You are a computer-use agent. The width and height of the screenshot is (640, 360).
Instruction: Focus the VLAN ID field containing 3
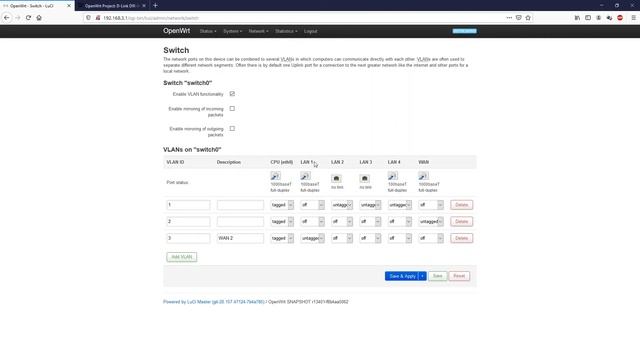coord(188,238)
